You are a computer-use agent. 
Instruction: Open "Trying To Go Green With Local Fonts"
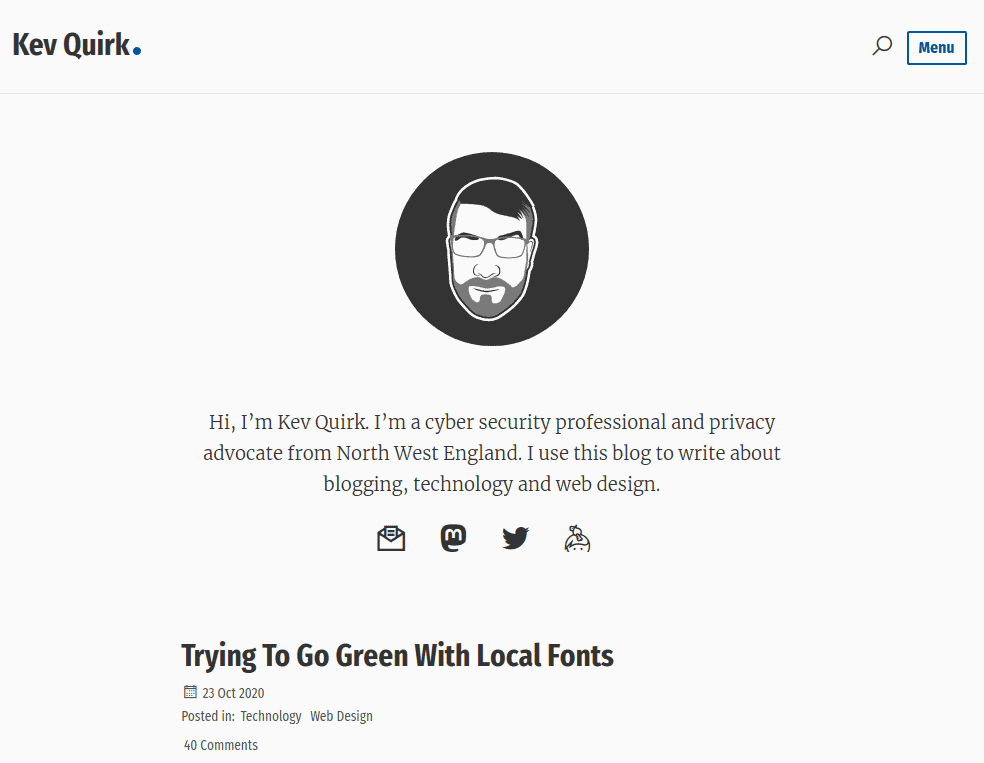[x=397, y=655]
